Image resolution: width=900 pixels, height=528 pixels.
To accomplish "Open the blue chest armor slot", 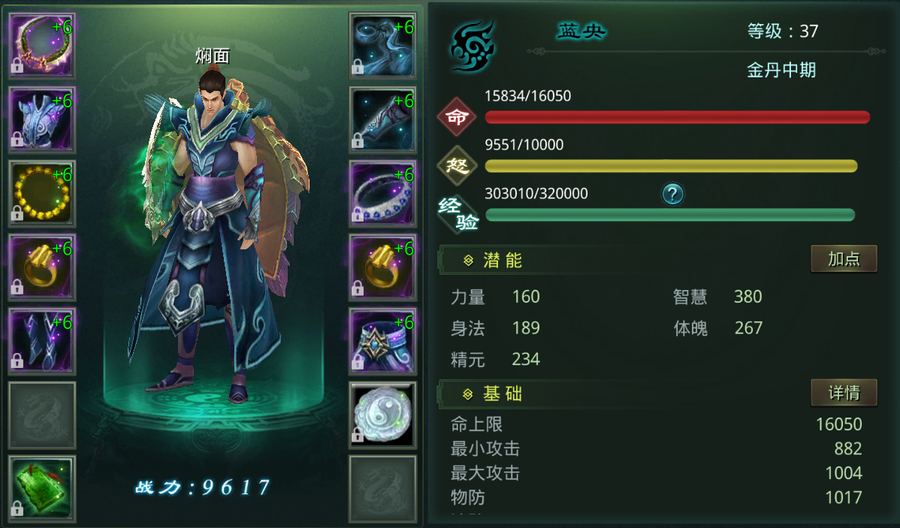I will coord(42,119).
